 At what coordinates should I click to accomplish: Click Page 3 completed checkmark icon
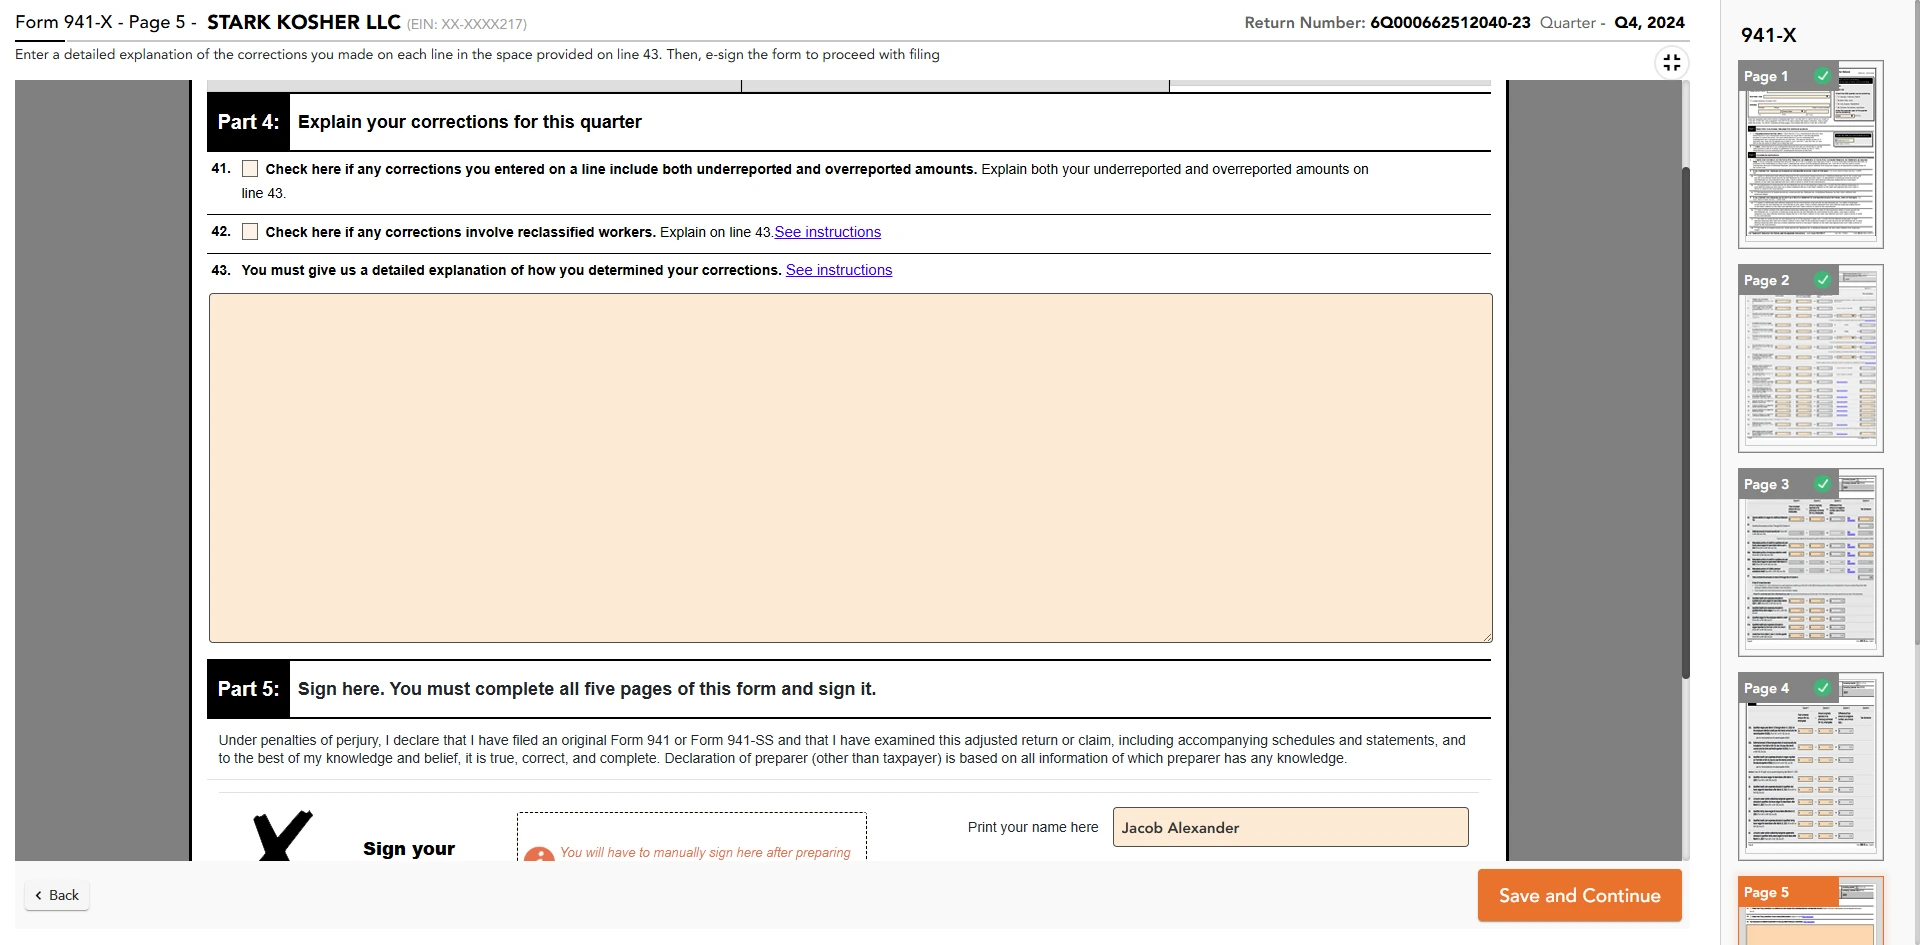[1823, 484]
